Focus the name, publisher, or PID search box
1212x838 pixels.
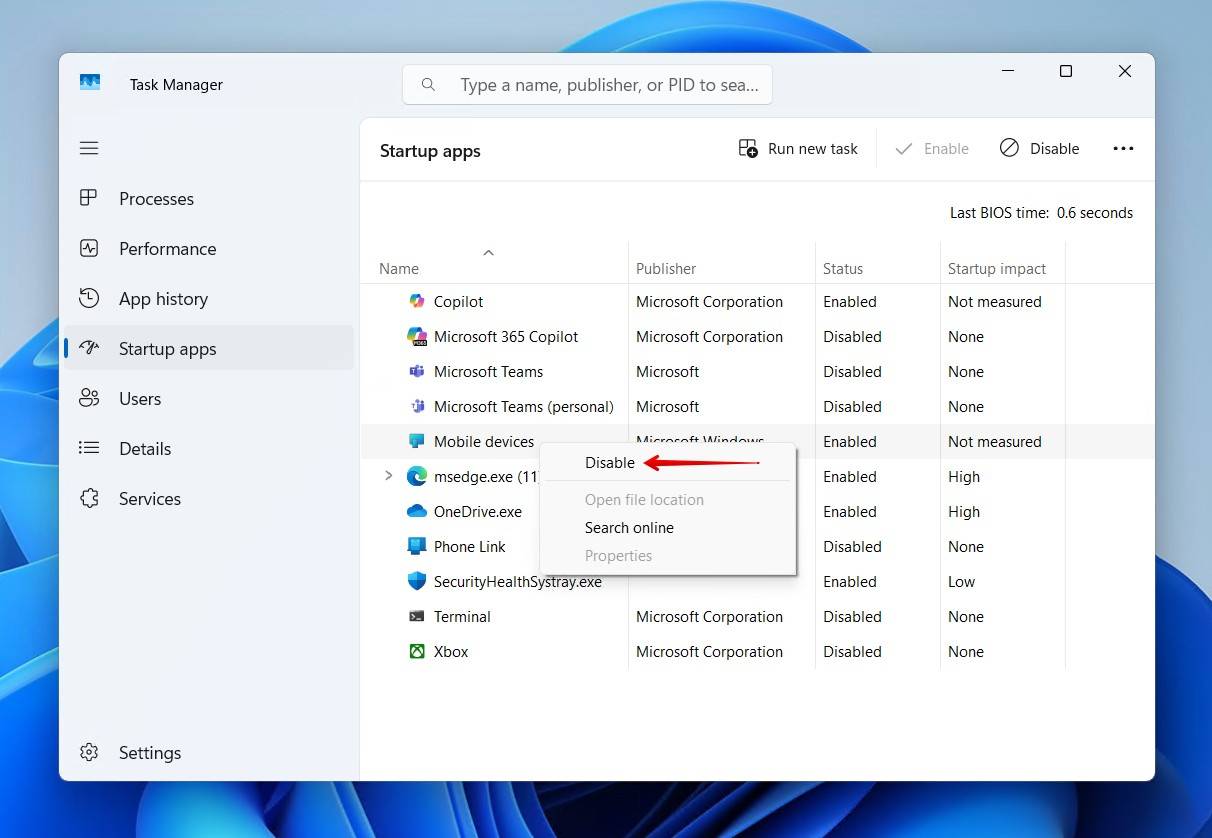click(x=587, y=85)
